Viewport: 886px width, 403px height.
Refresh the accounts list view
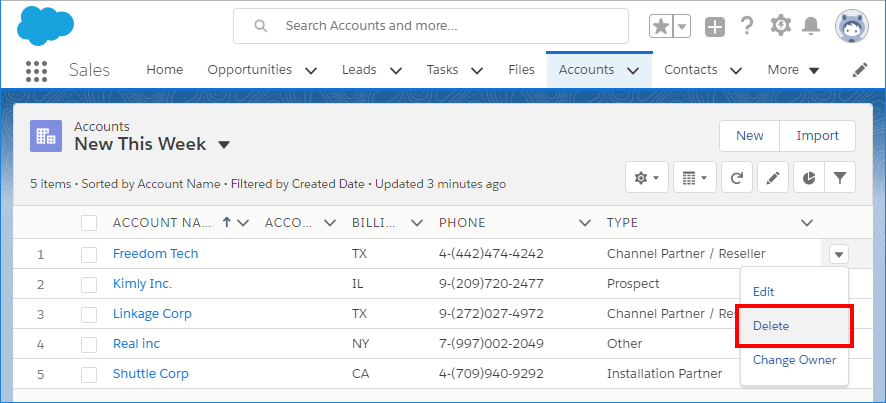(737, 178)
